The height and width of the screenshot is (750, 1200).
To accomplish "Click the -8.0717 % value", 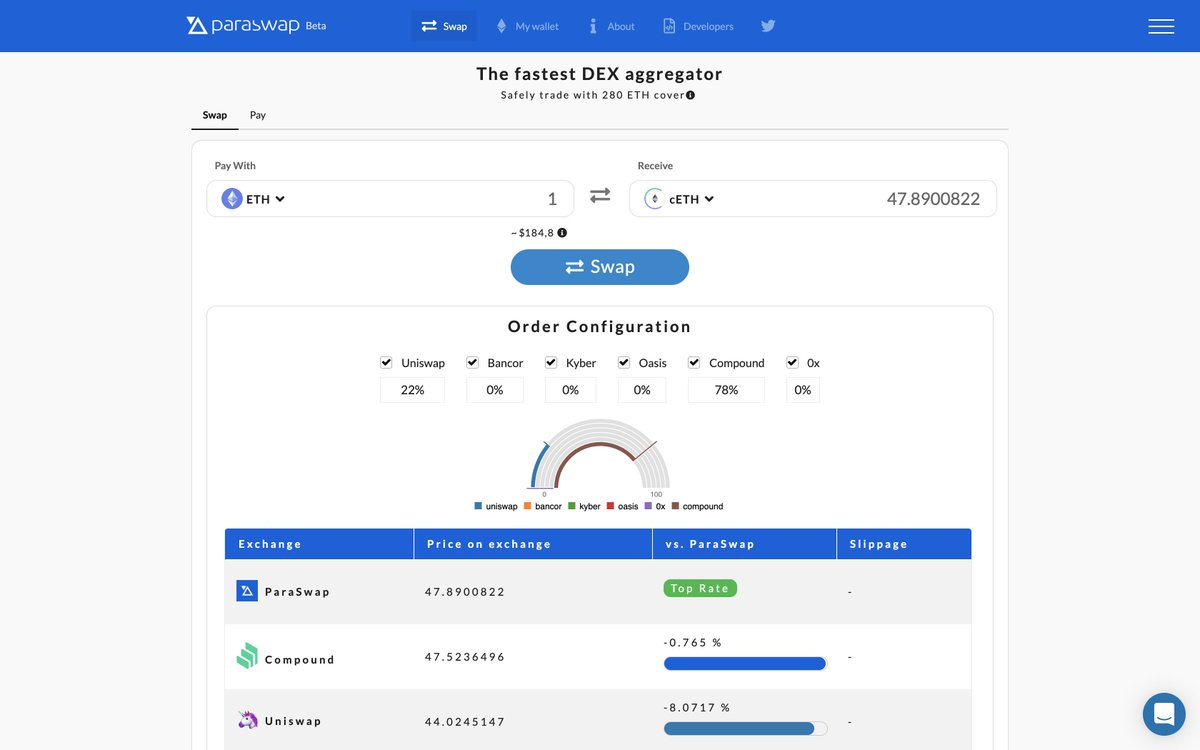I will (x=697, y=707).
